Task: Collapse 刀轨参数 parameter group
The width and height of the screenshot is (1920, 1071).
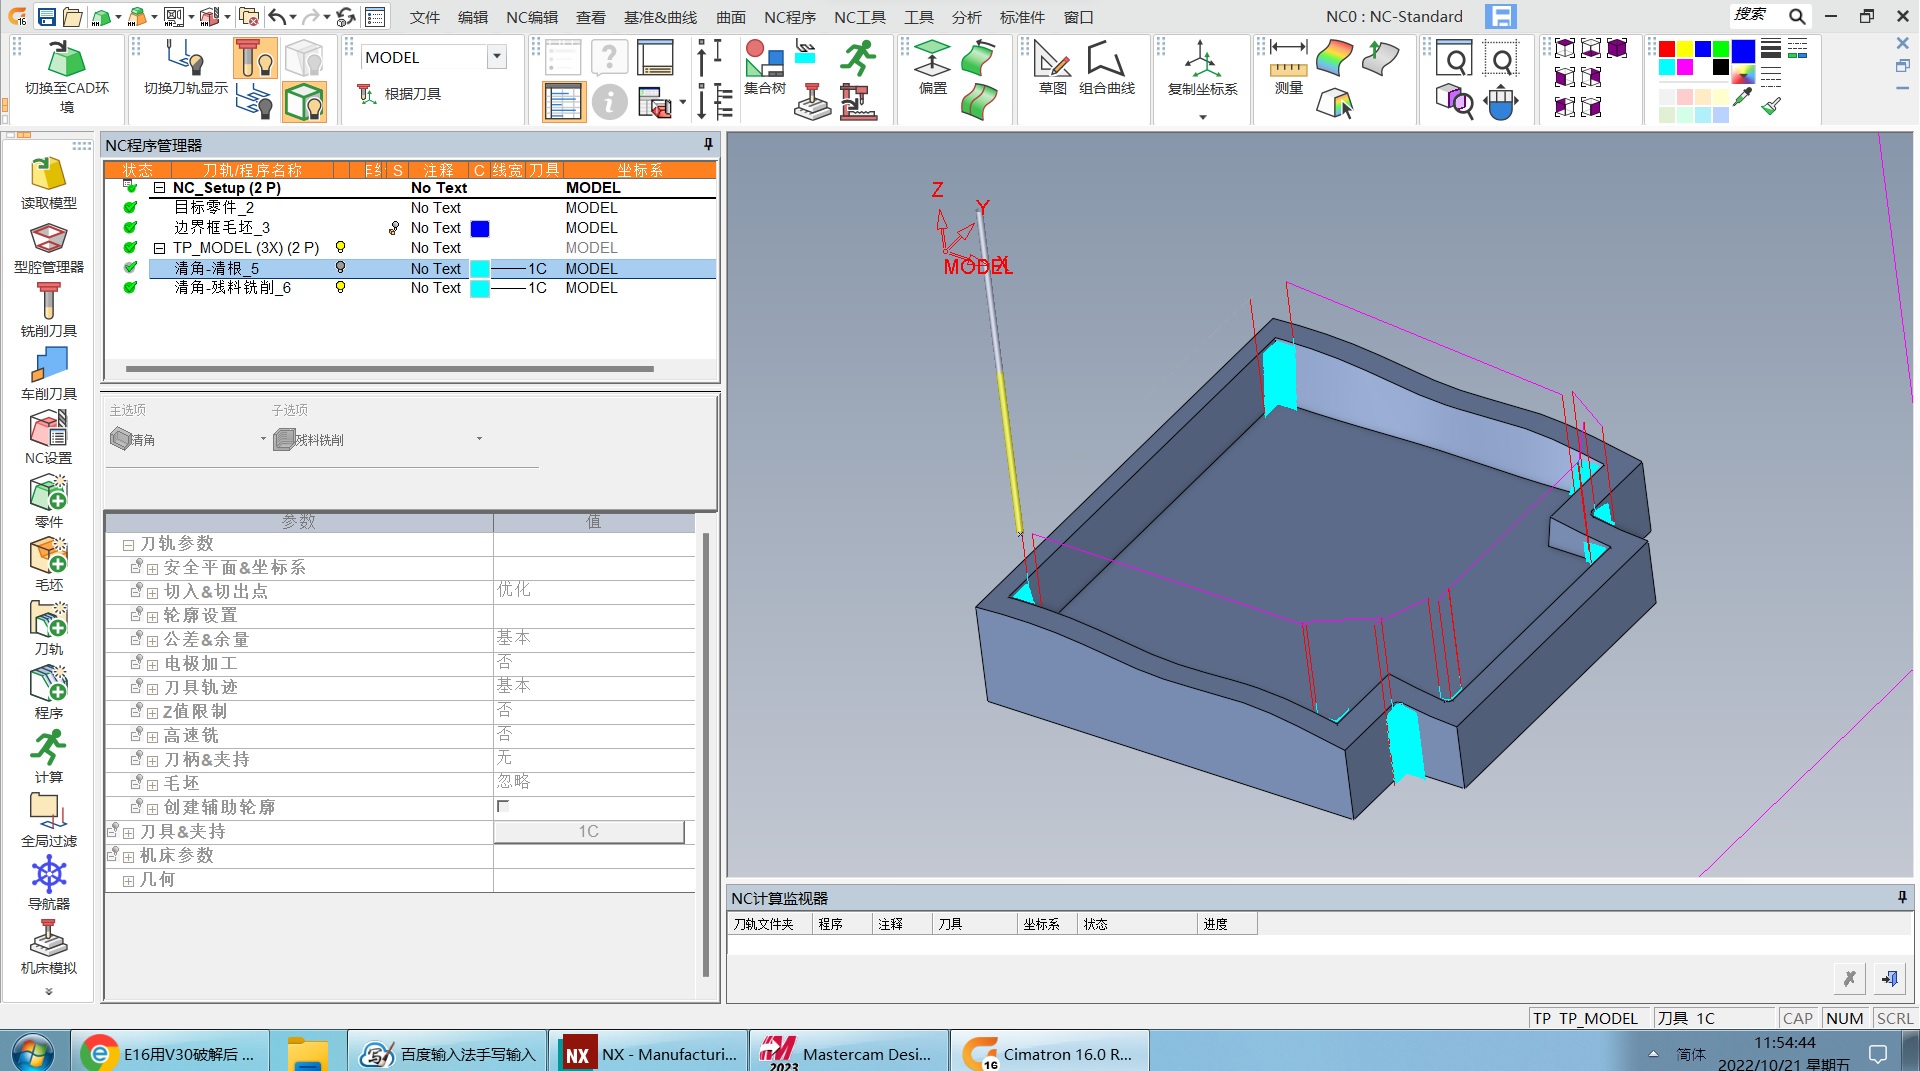Action: [x=128, y=545]
